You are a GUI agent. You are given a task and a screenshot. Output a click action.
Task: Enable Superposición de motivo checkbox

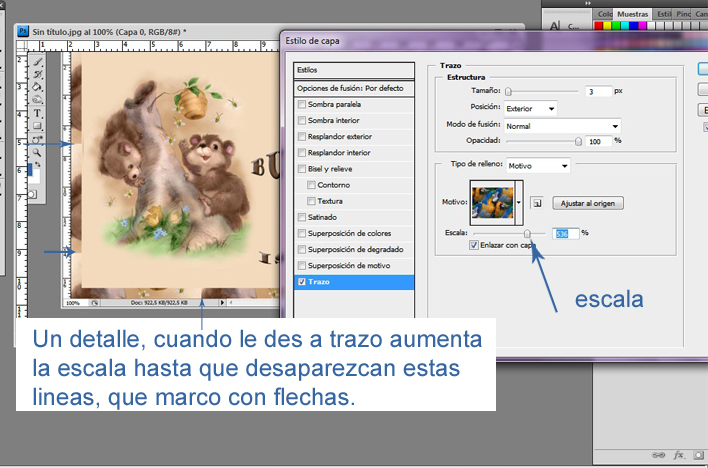(302, 266)
